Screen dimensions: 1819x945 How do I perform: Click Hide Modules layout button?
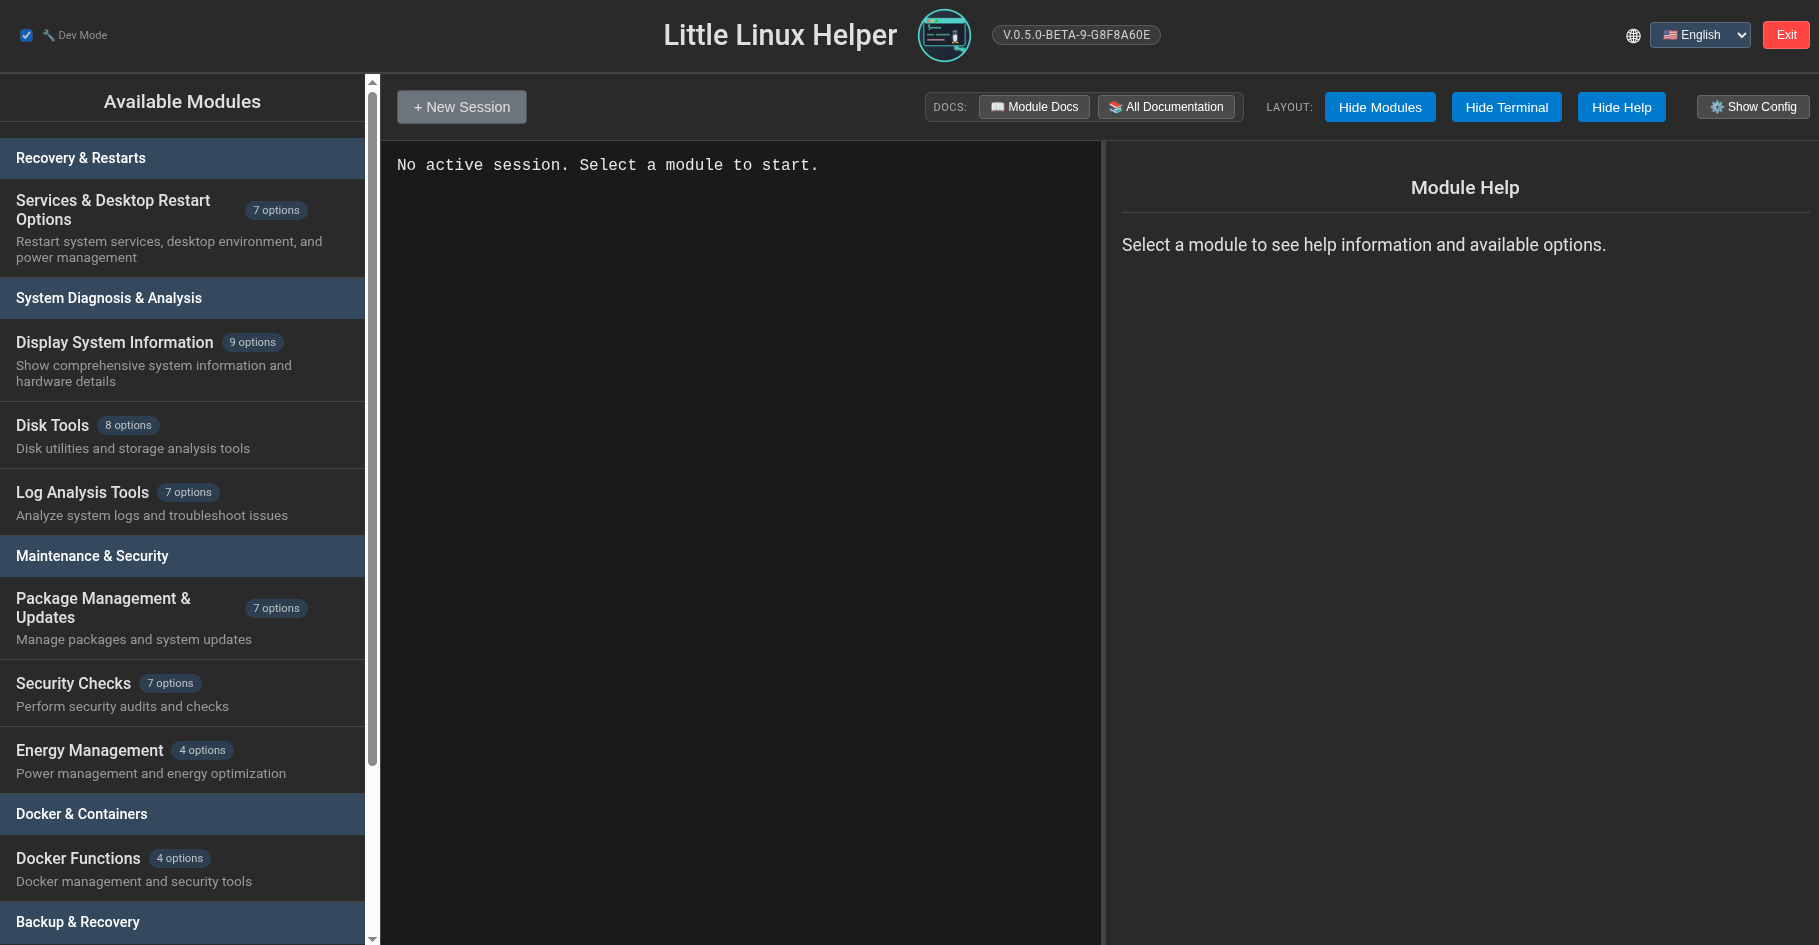click(1380, 107)
